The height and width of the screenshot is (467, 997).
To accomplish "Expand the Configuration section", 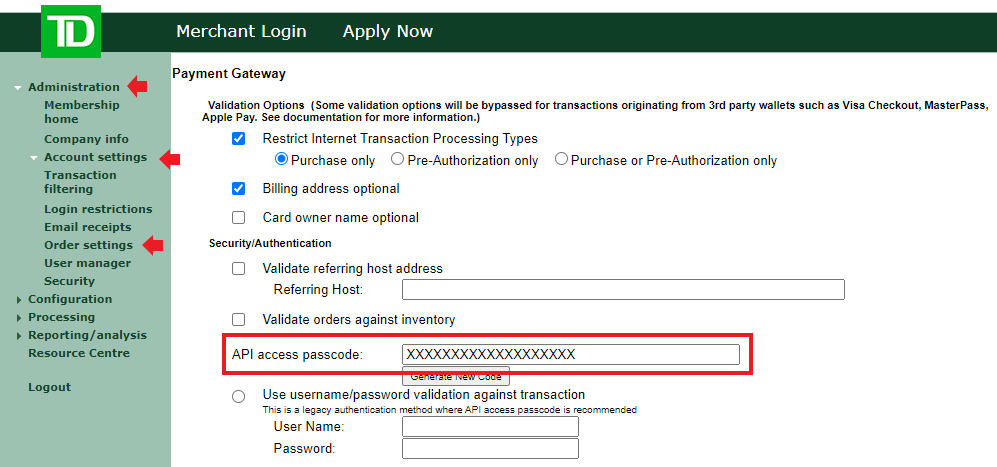I will point(19,300).
